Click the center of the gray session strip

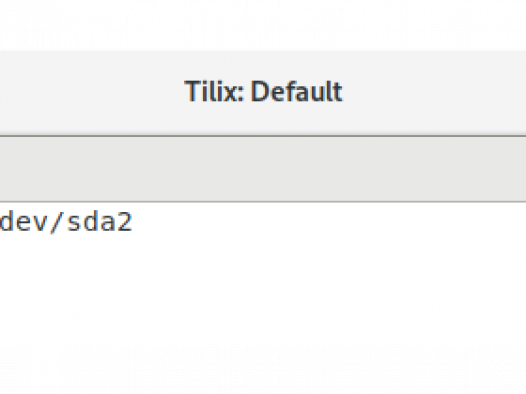click(x=263, y=169)
